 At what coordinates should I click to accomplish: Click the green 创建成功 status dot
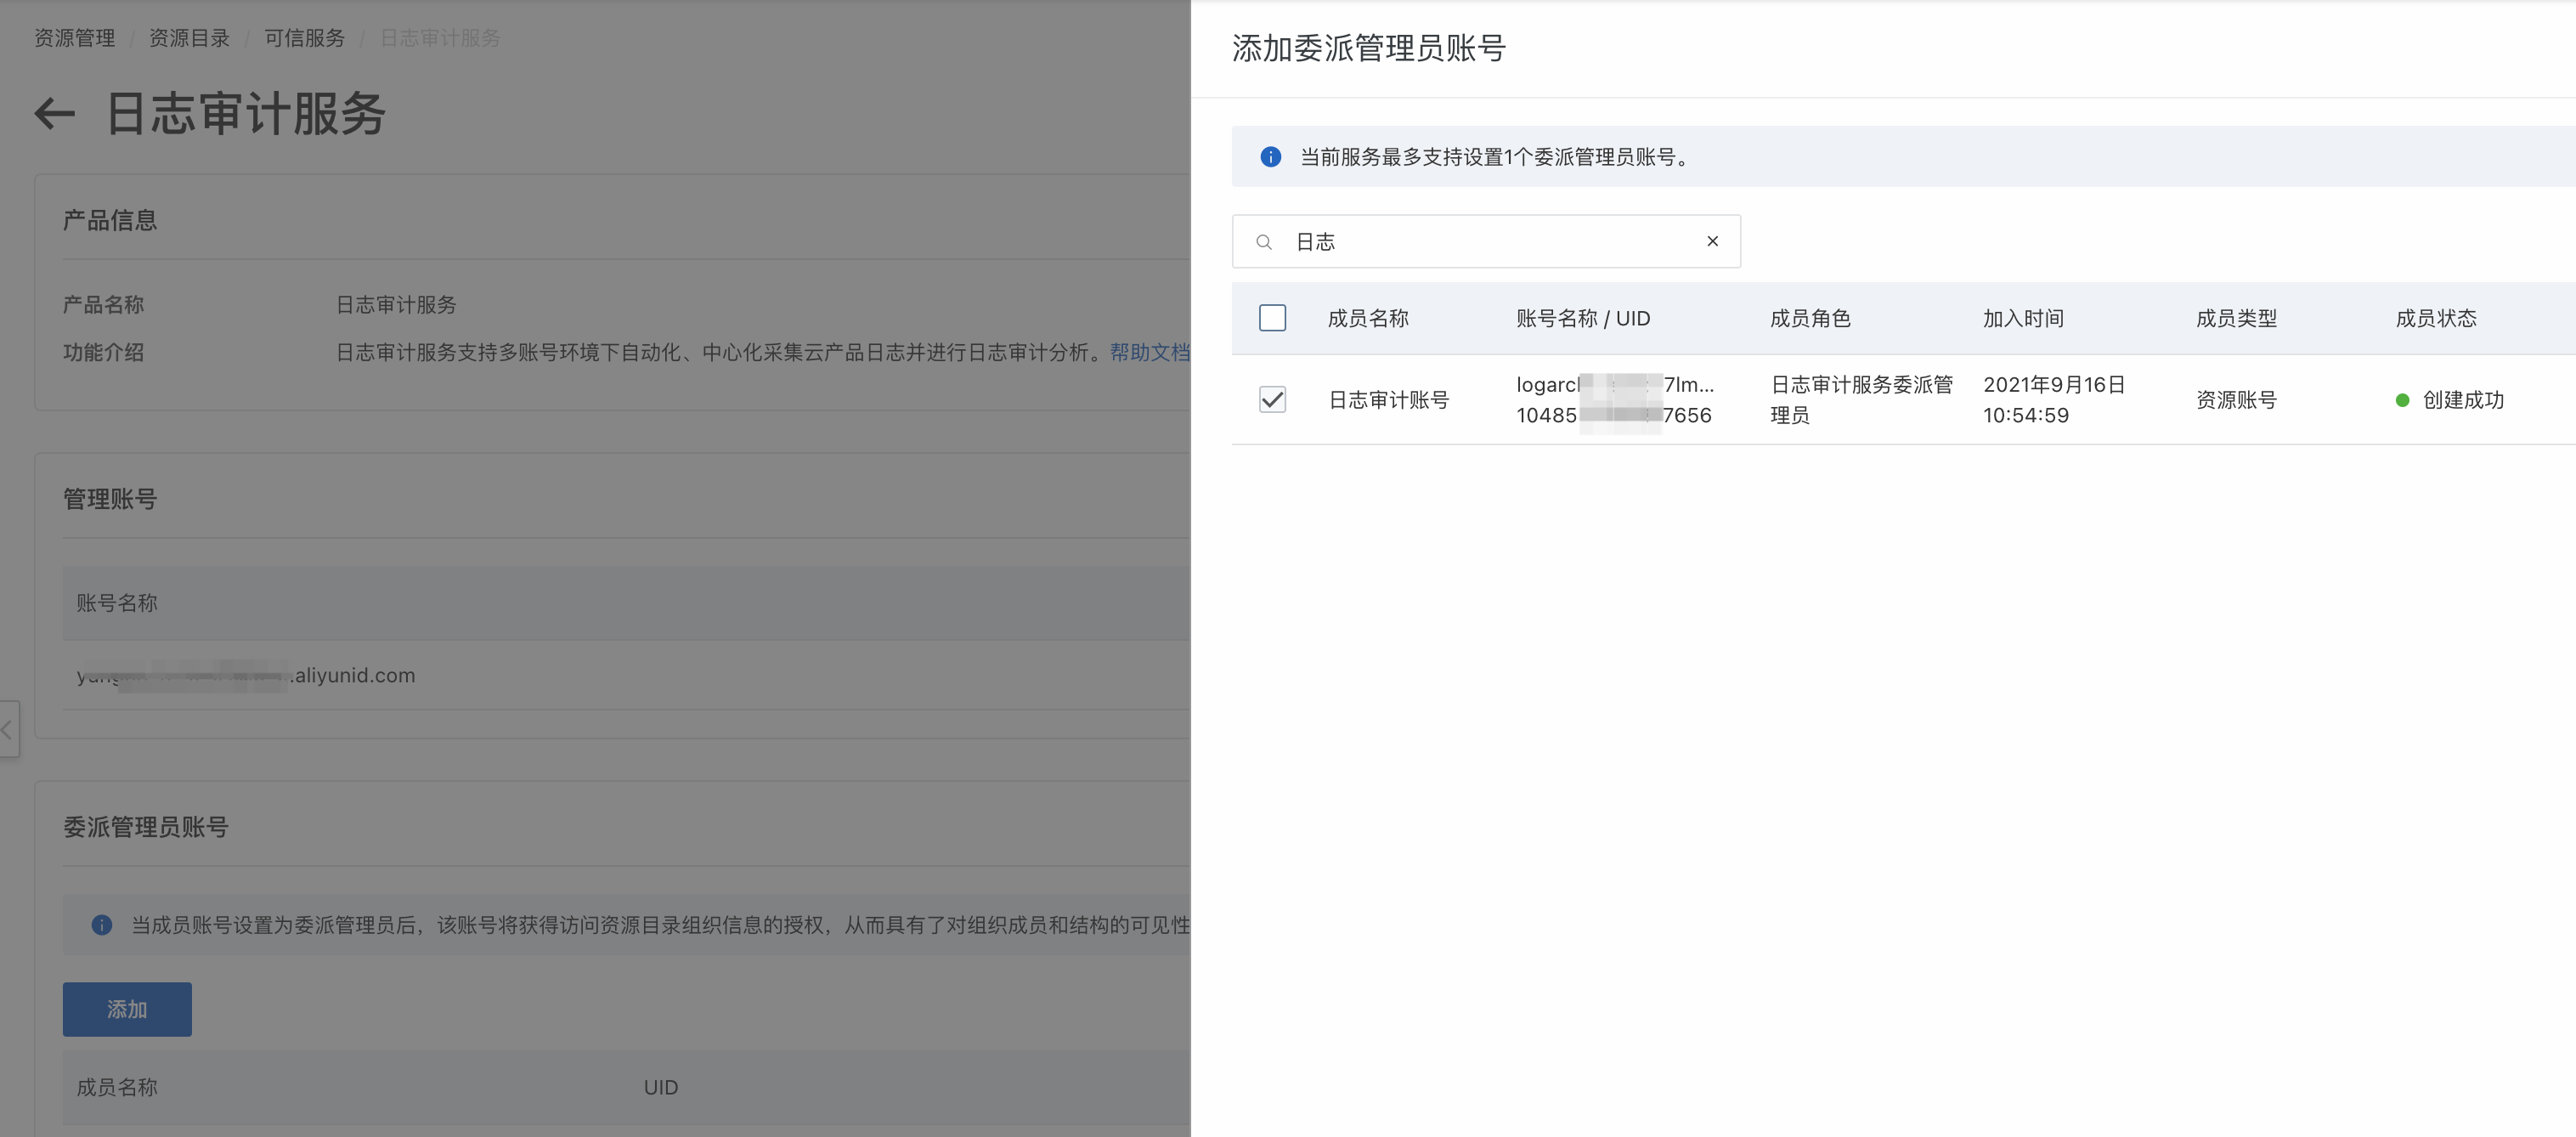pos(2402,401)
